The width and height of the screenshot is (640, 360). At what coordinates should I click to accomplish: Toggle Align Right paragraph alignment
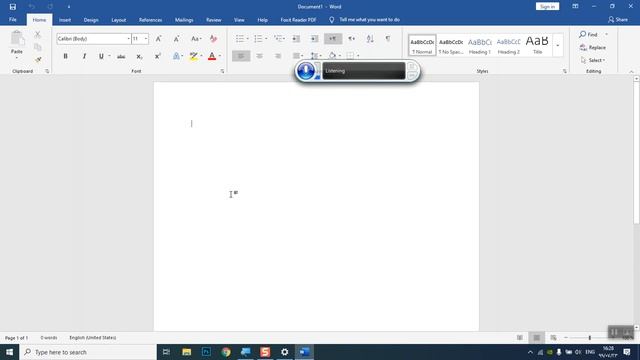(278, 56)
